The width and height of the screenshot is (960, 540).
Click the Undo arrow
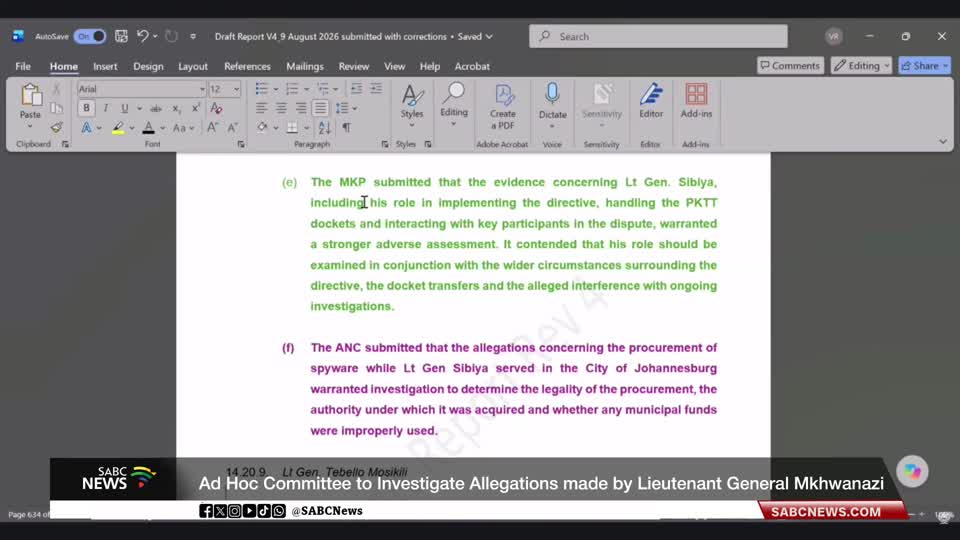(x=143, y=37)
